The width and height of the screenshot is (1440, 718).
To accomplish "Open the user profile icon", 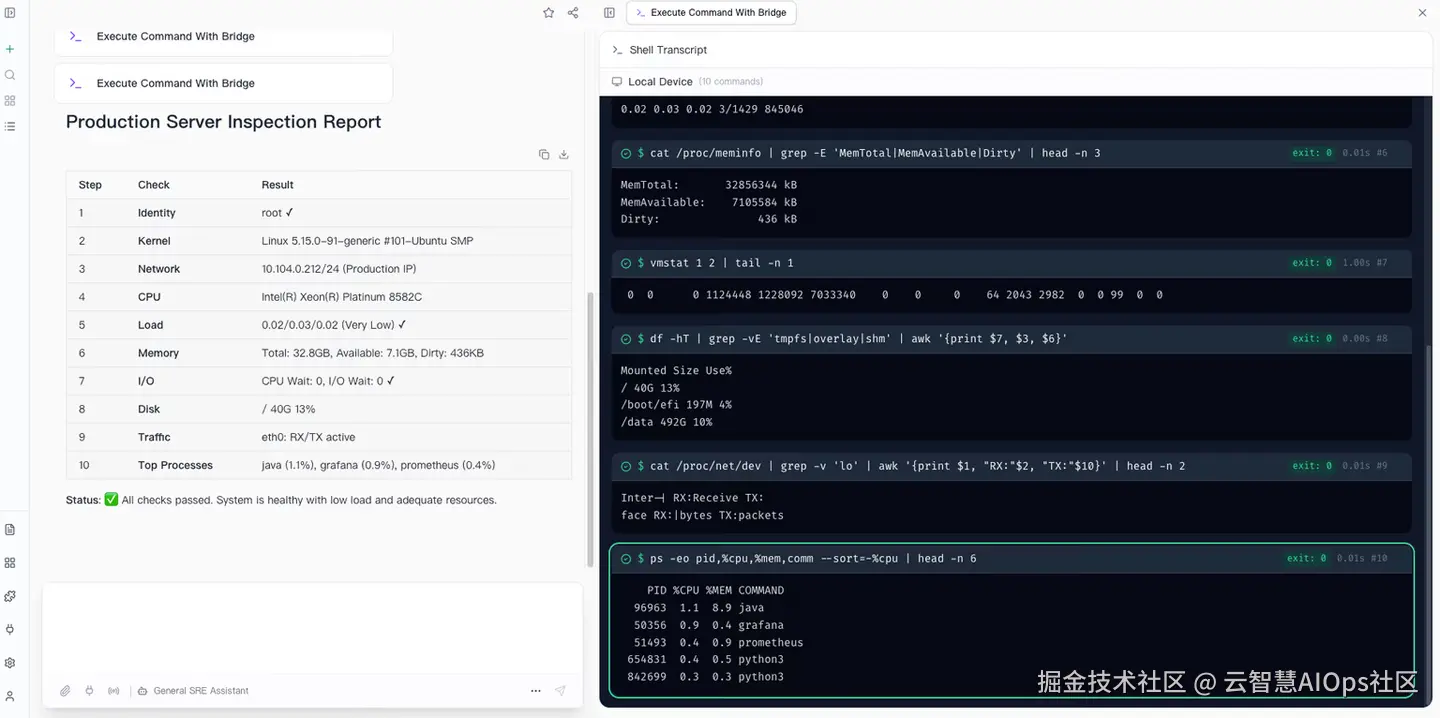I will pyautogui.click(x=10, y=696).
